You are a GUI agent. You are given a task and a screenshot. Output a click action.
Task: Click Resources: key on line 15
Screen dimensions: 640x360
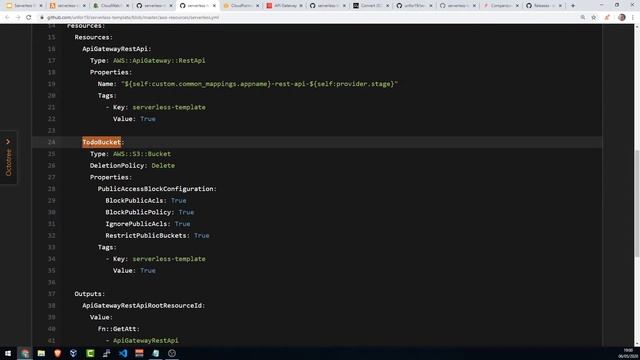point(93,37)
